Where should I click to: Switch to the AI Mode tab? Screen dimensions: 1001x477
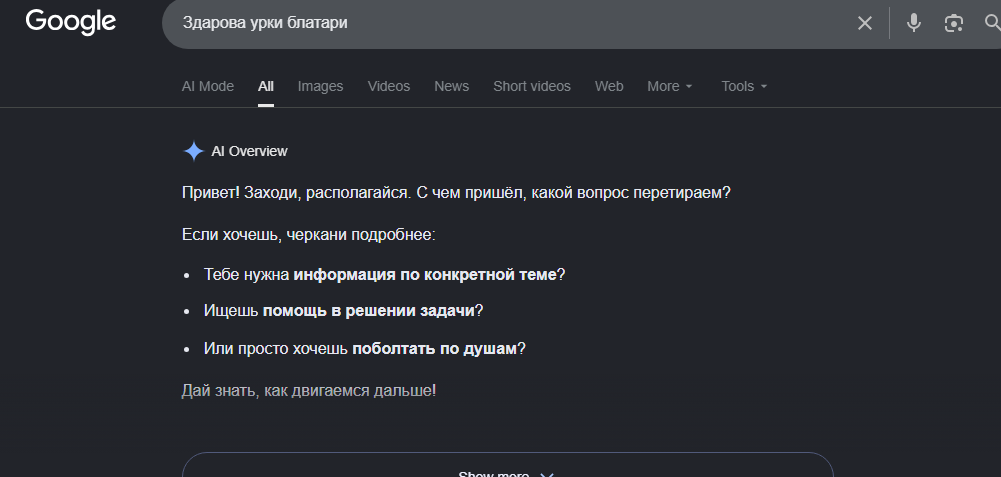[x=207, y=86]
